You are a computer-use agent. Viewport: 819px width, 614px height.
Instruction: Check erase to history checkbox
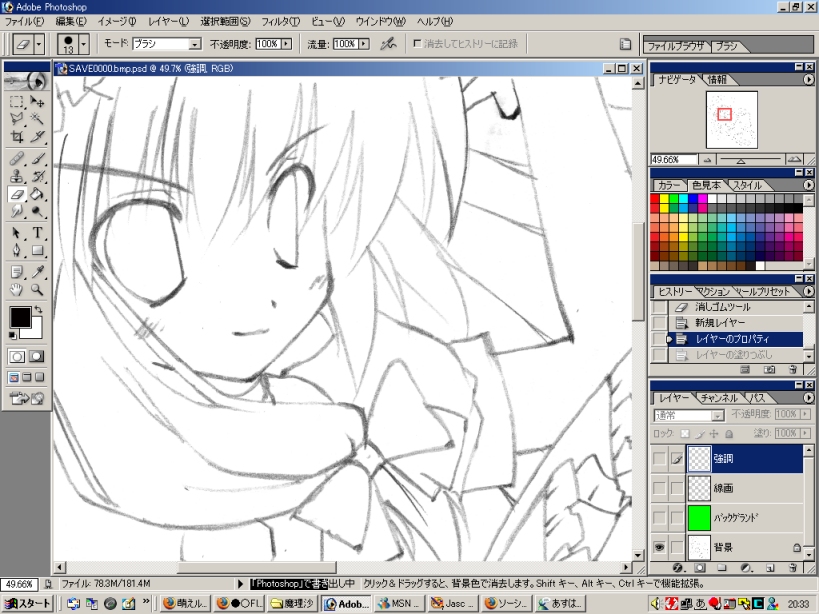[x=417, y=43]
